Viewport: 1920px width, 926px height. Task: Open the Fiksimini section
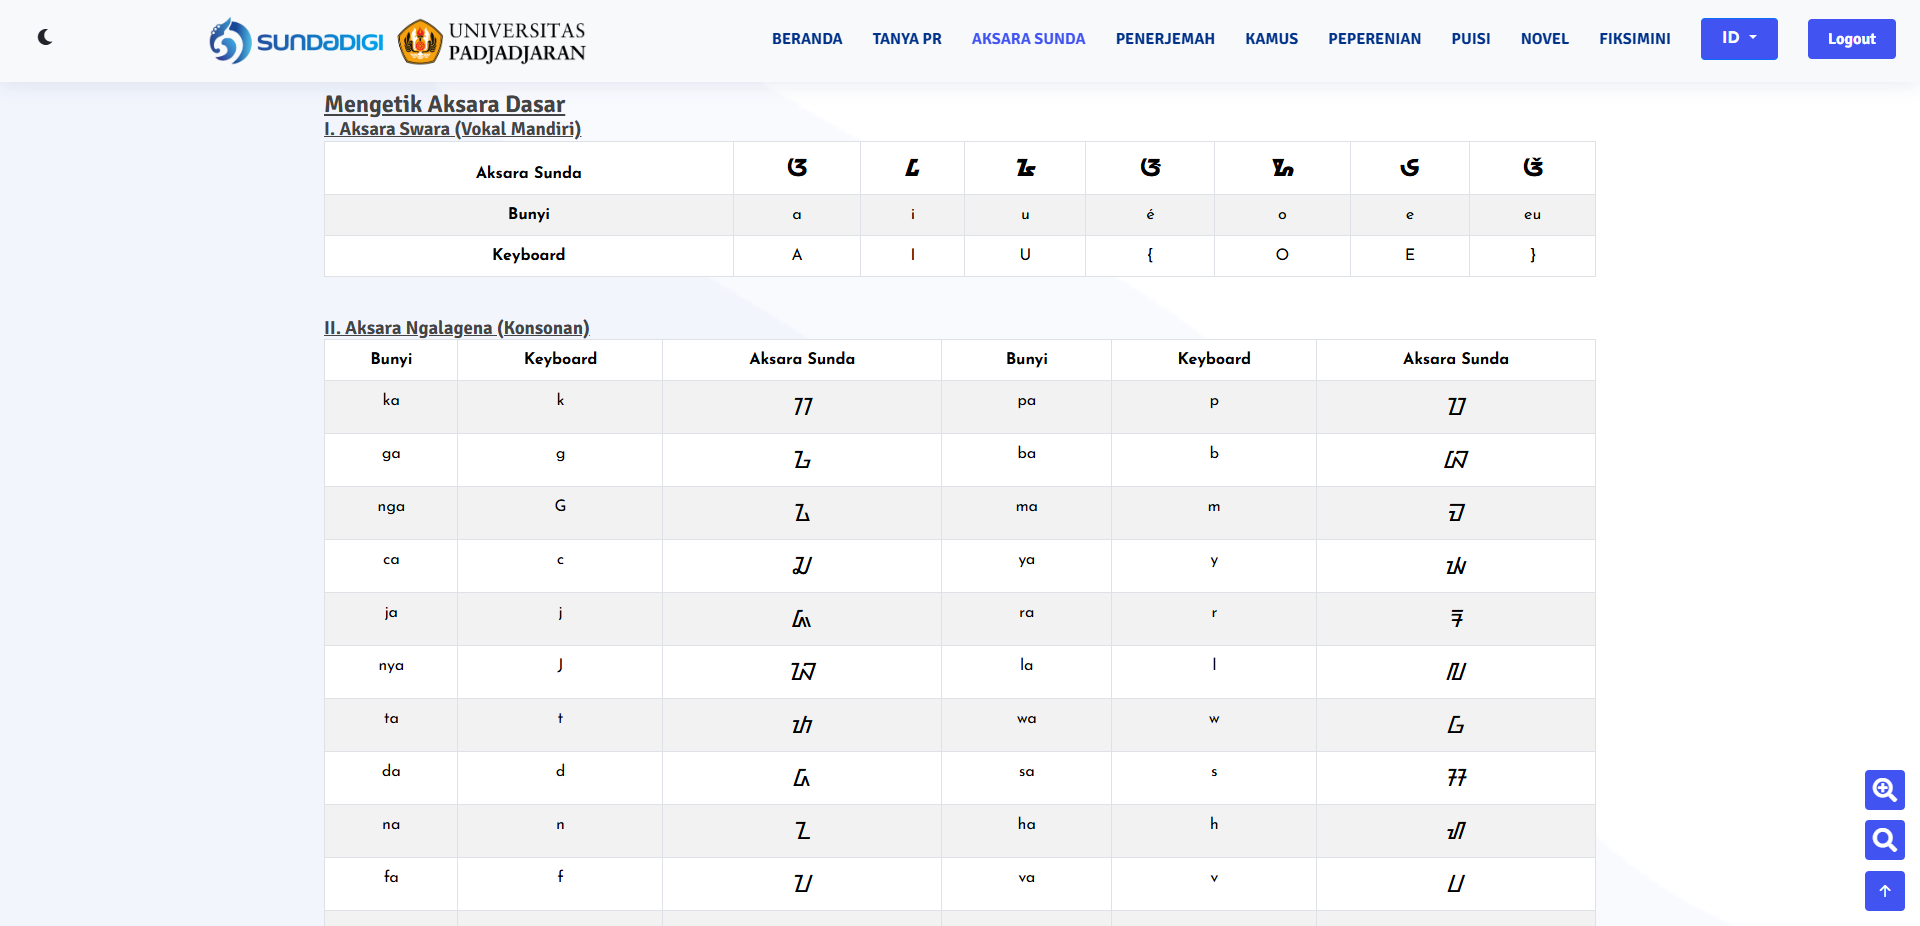coord(1635,39)
